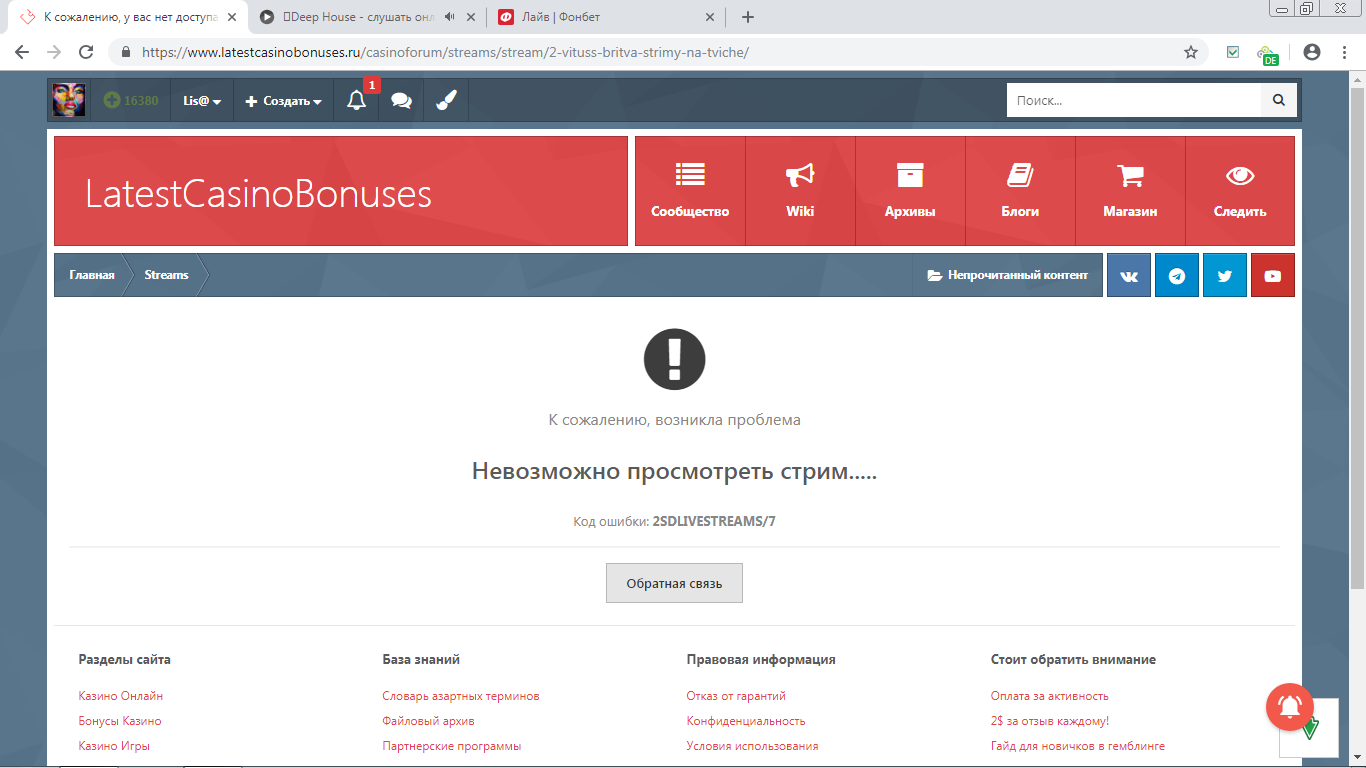1366x768 pixels.
Task: Click the paintbrush theme customizer icon
Action: (x=446, y=101)
